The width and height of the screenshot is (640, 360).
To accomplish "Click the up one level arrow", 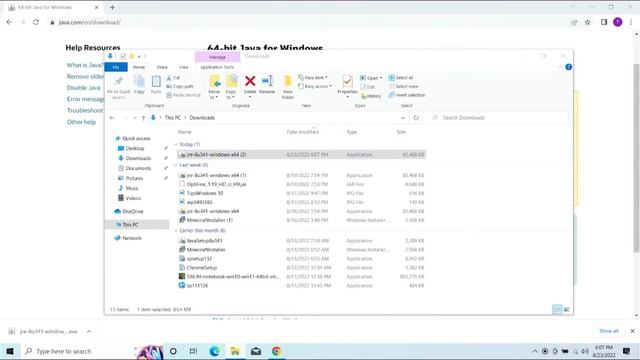I will pos(143,118).
